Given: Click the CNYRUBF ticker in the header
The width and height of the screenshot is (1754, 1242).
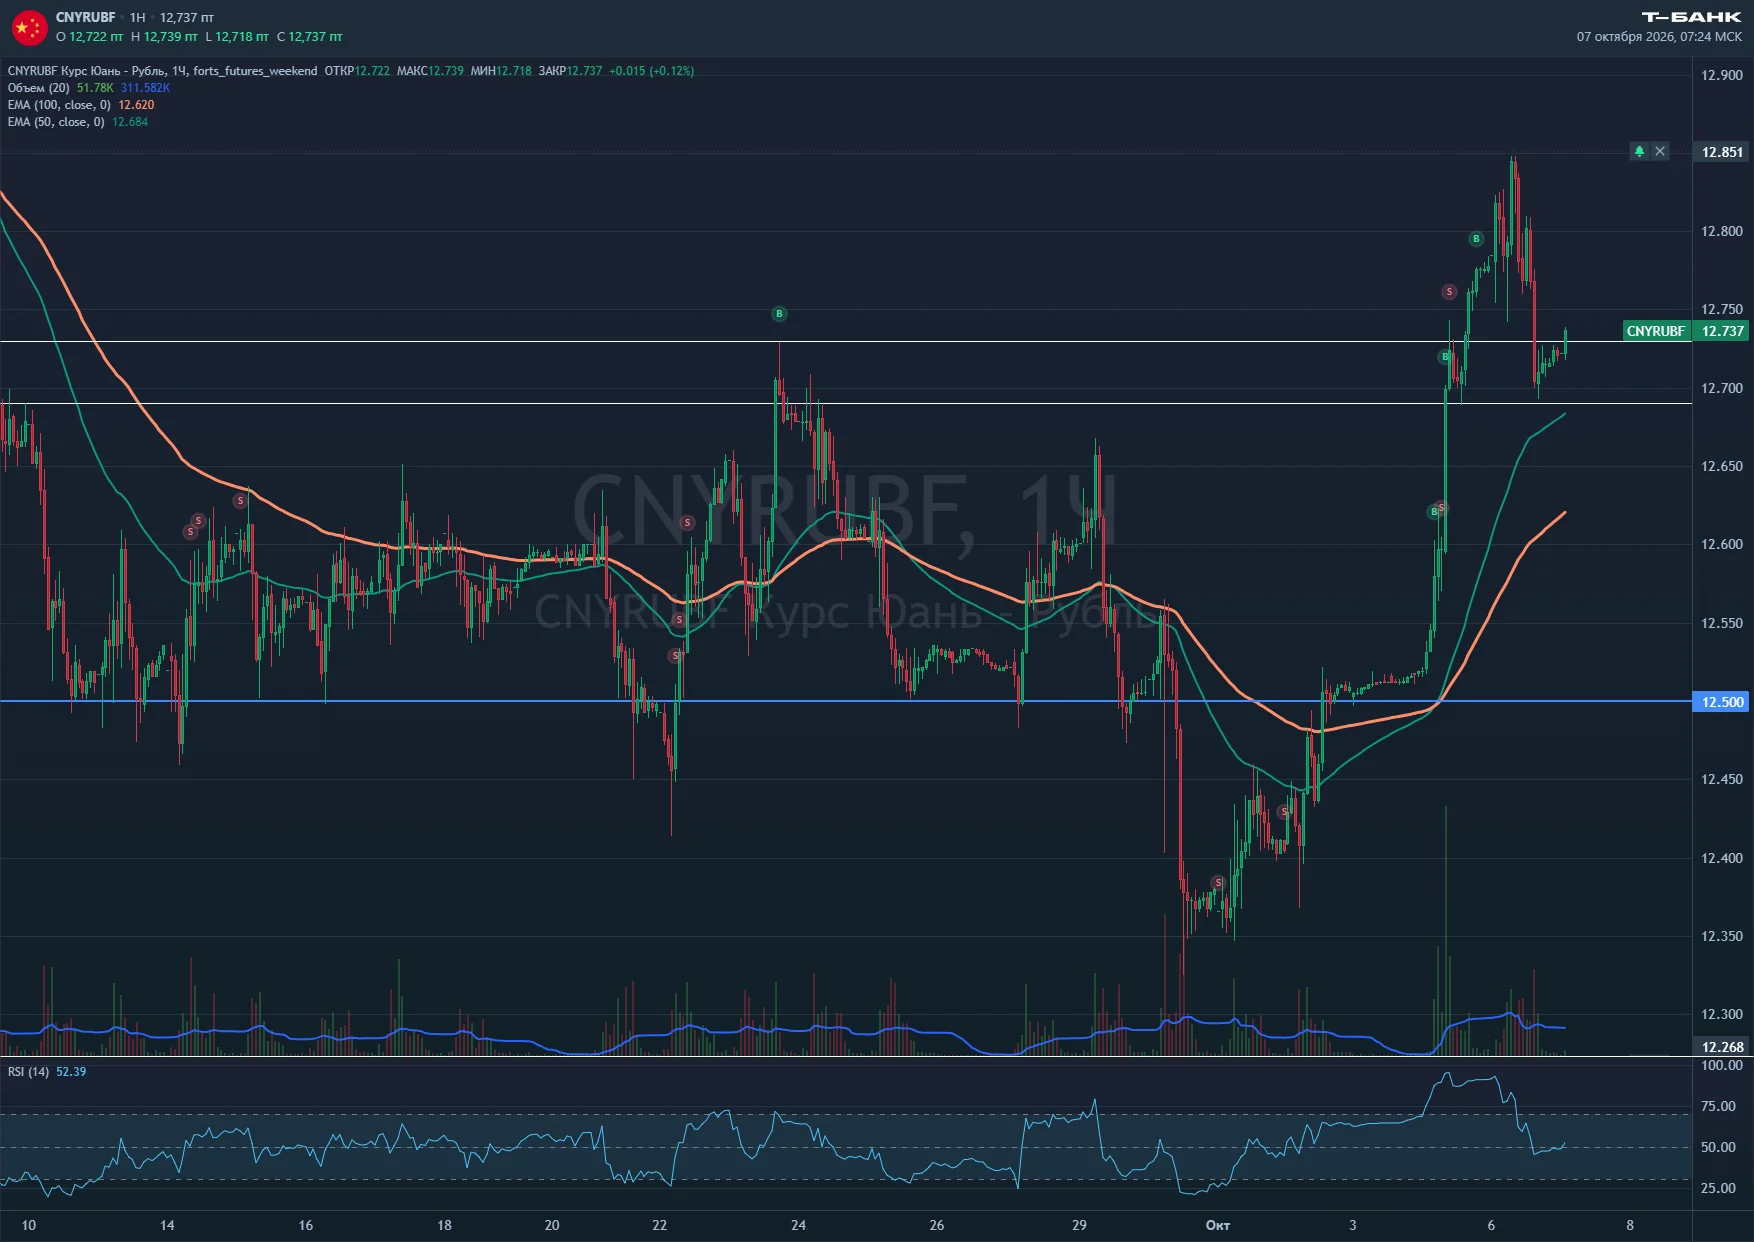Looking at the screenshot, I should (x=85, y=17).
